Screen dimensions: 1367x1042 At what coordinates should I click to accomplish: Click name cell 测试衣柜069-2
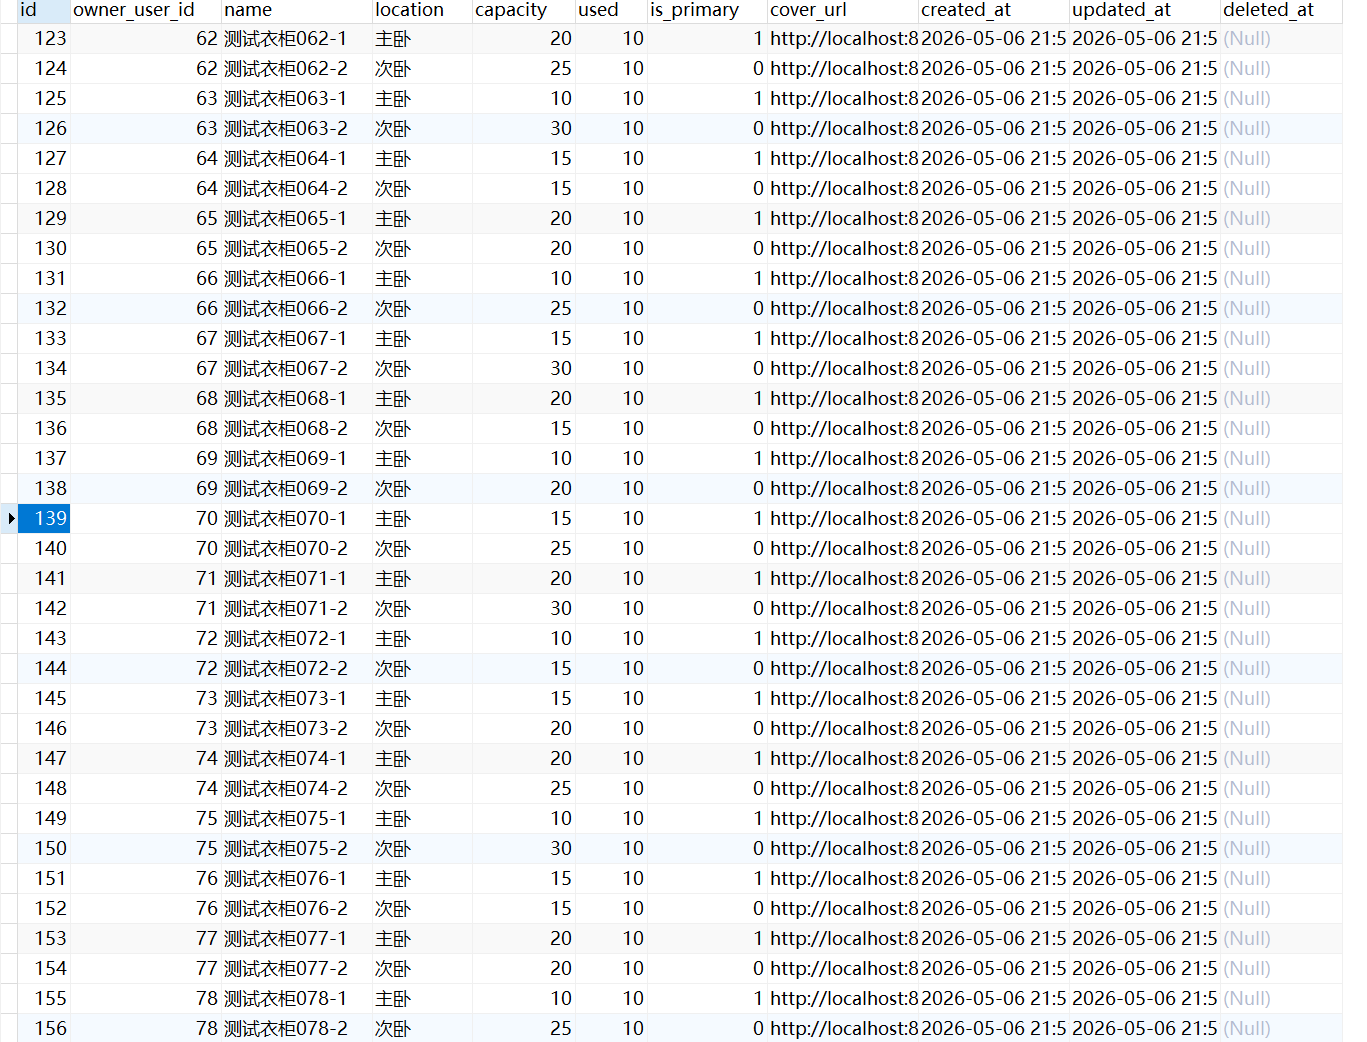[296, 488]
